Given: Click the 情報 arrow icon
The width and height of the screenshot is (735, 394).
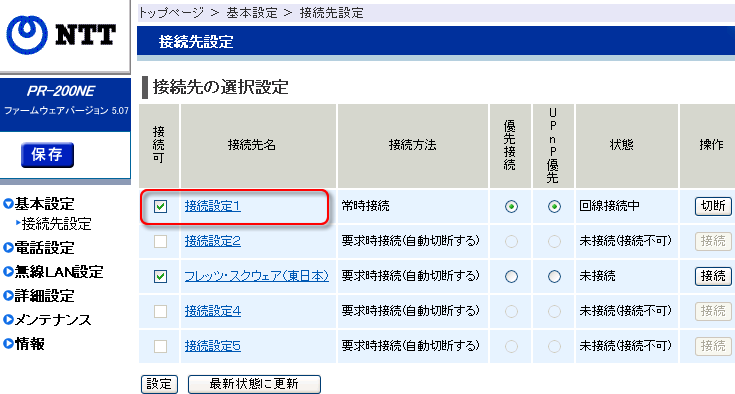Looking at the screenshot, I should (x=8, y=343).
